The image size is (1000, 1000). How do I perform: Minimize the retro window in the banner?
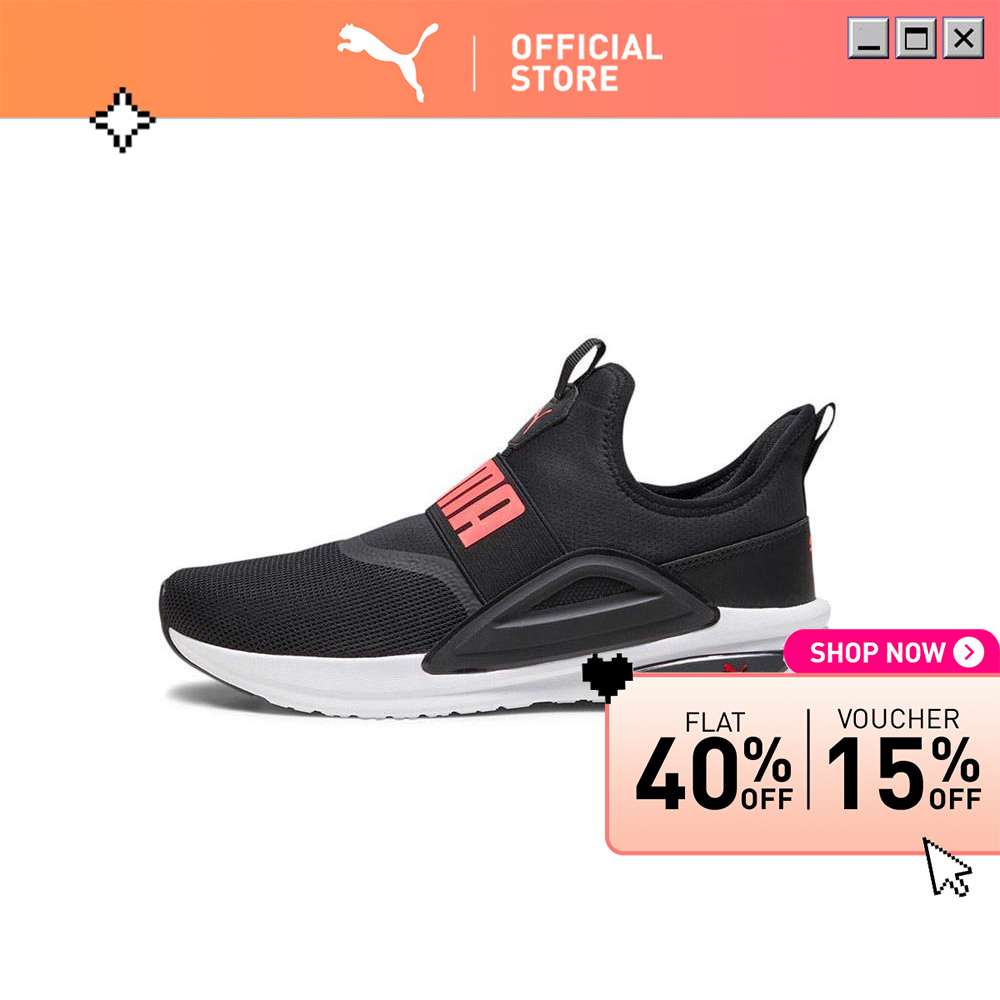point(868,39)
